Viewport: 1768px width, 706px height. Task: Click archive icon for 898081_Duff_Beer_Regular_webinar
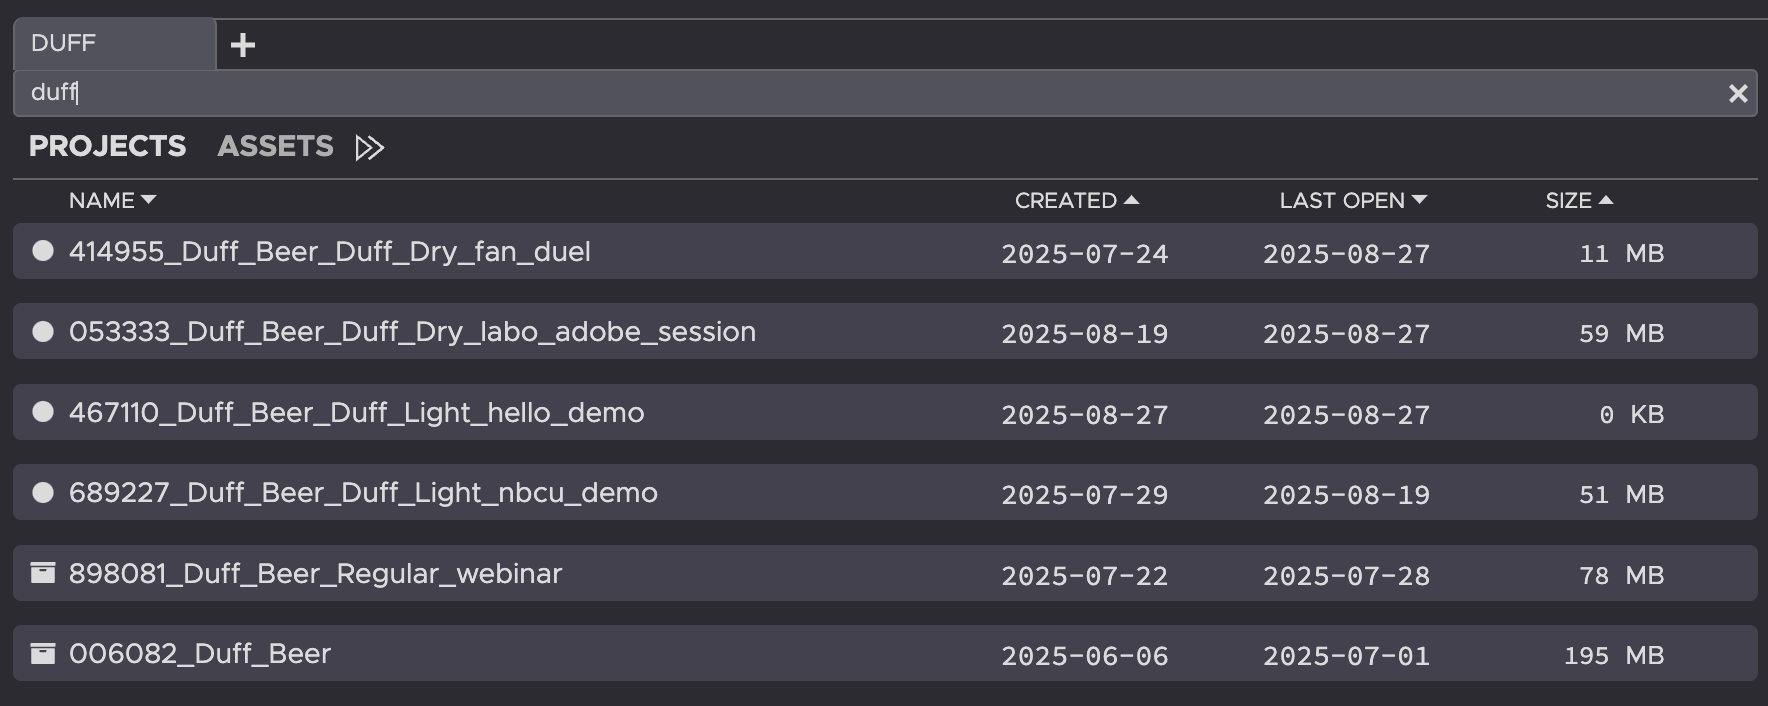[x=43, y=573]
